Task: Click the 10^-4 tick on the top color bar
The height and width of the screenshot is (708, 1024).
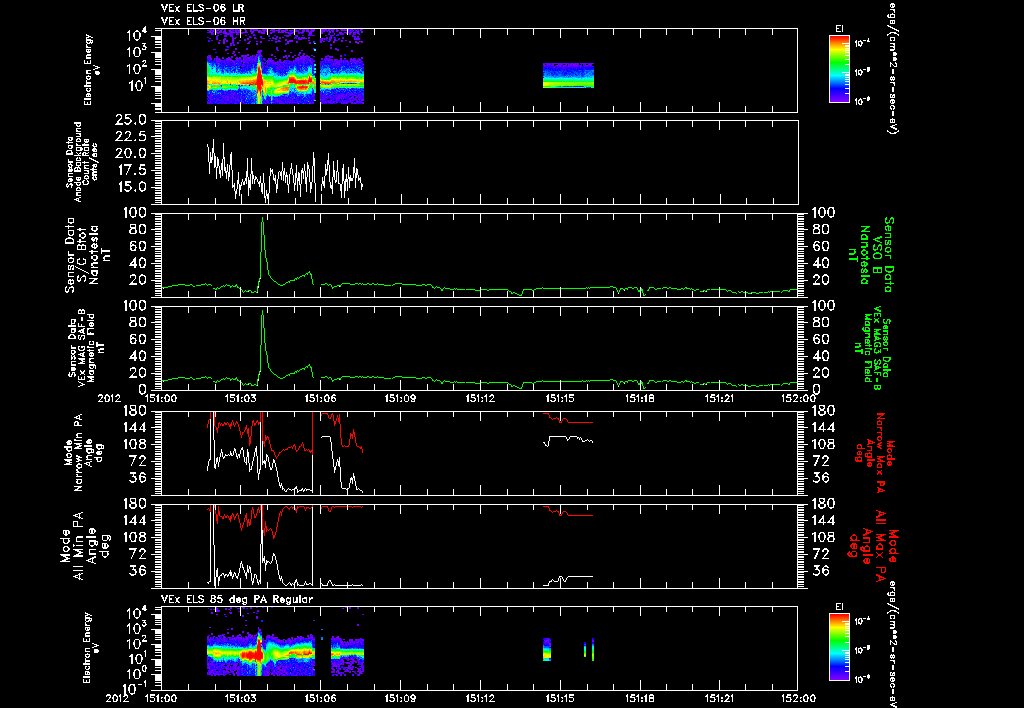Action: coord(861,43)
